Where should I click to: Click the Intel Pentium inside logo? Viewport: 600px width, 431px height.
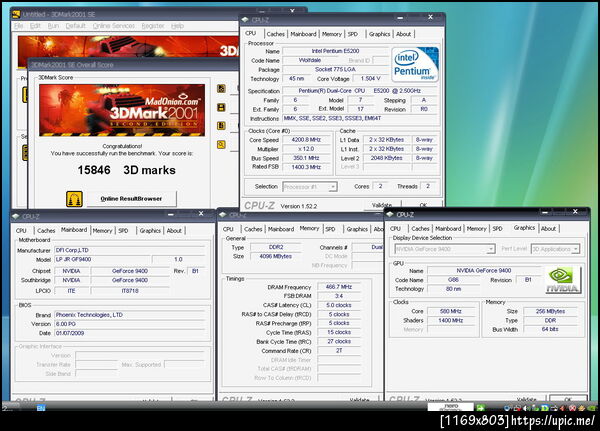point(415,64)
